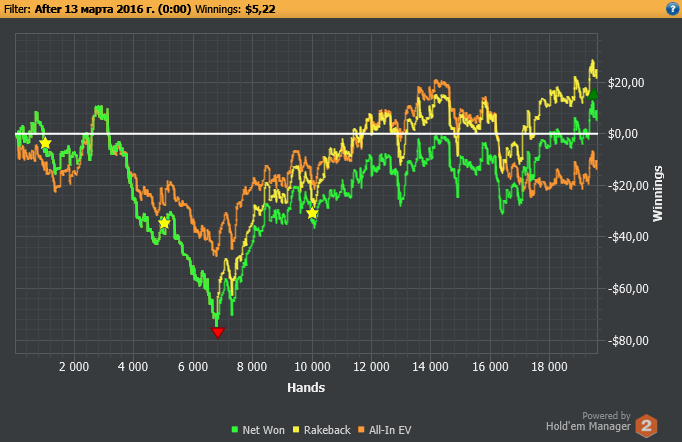The image size is (682, 442).
Task: Click the 'Powered by' text
Action: coord(606,415)
